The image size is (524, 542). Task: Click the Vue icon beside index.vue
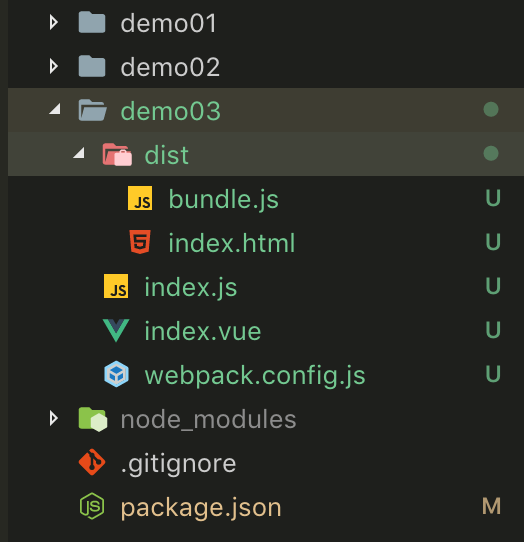click(x=116, y=330)
